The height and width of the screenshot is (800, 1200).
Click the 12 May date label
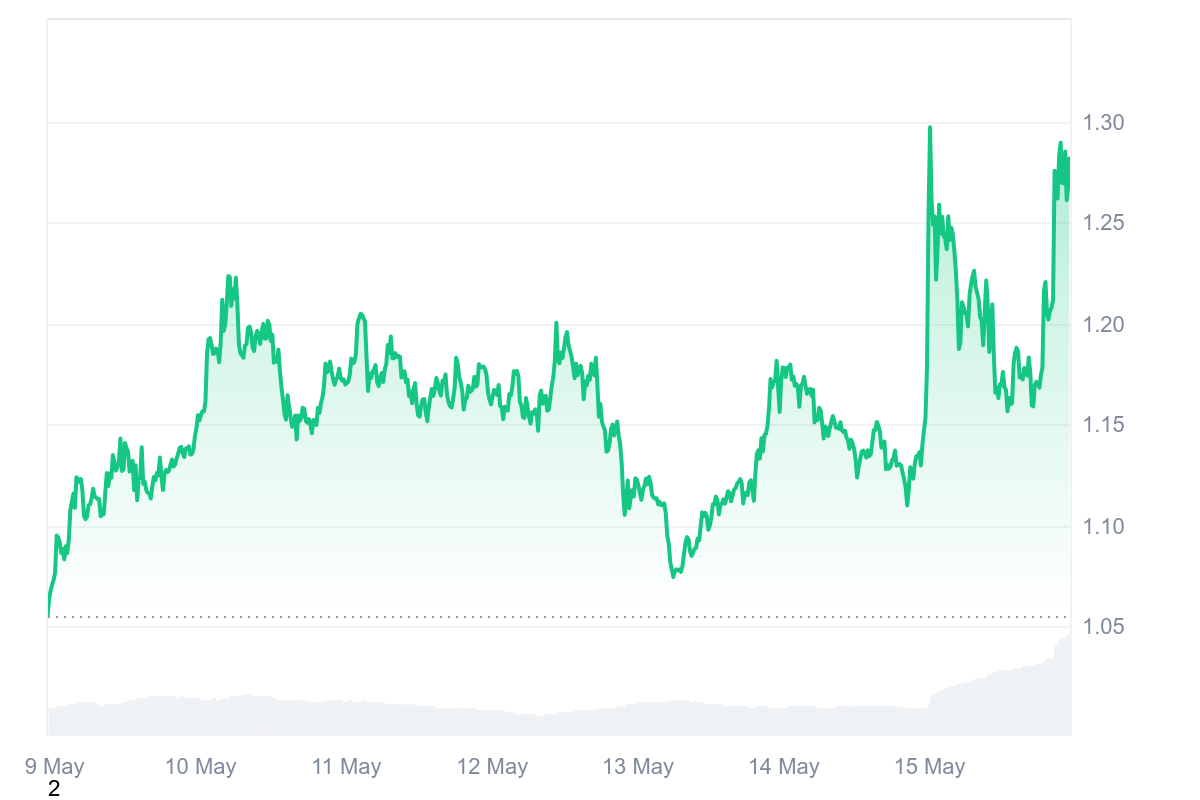pyautogui.click(x=493, y=767)
